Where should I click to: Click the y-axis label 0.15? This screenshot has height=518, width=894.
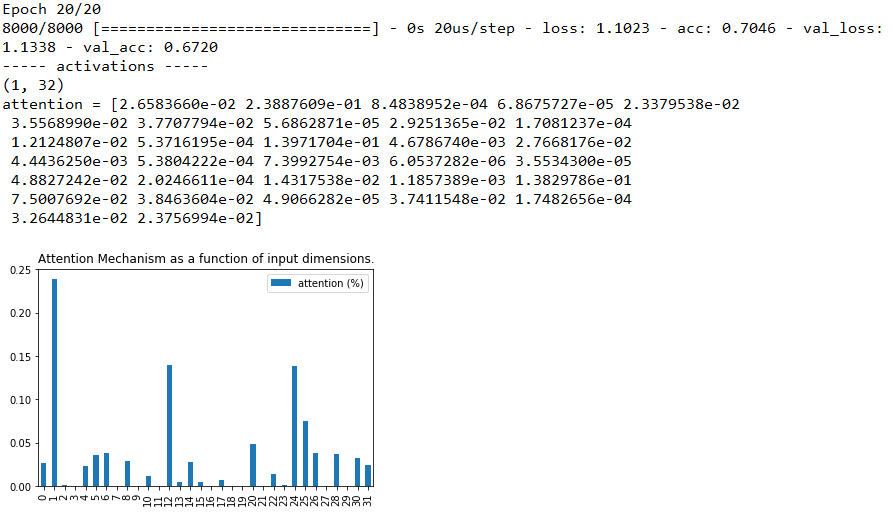tap(21, 357)
